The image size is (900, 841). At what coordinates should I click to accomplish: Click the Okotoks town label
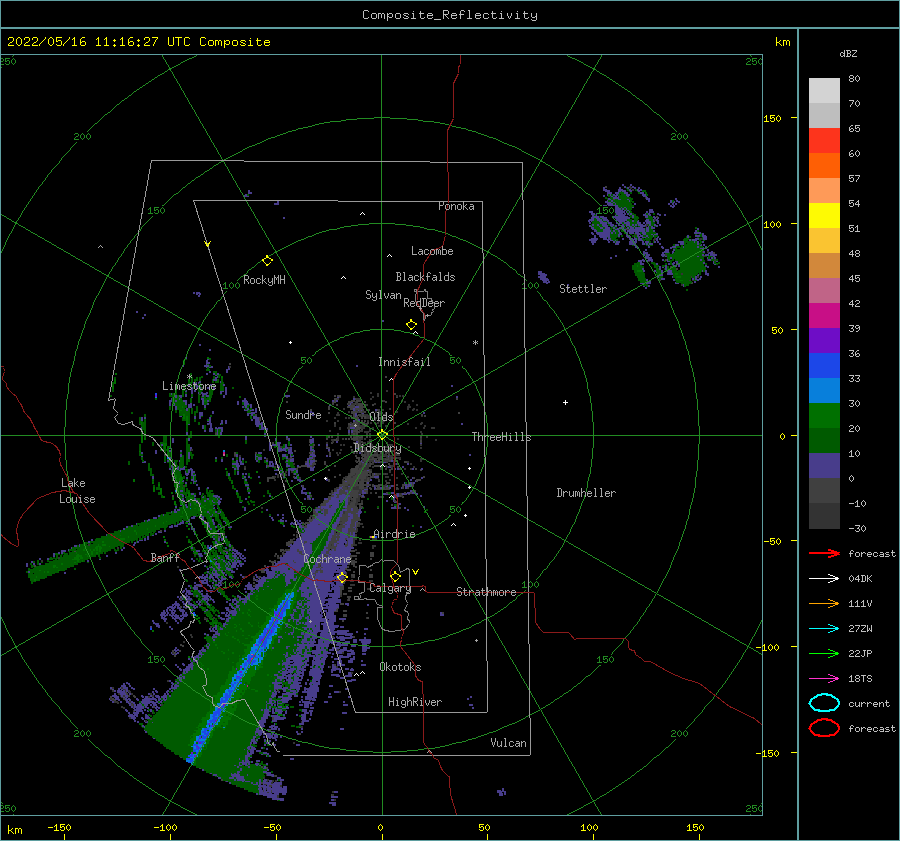pyautogui.click(x=400, y=667)
